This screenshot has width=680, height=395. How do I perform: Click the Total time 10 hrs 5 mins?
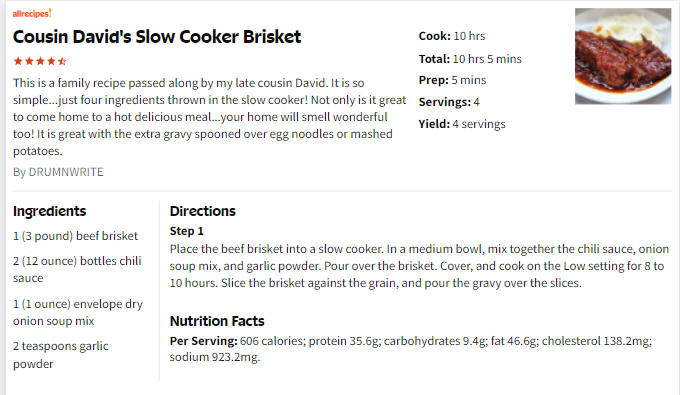click(470, 59)
